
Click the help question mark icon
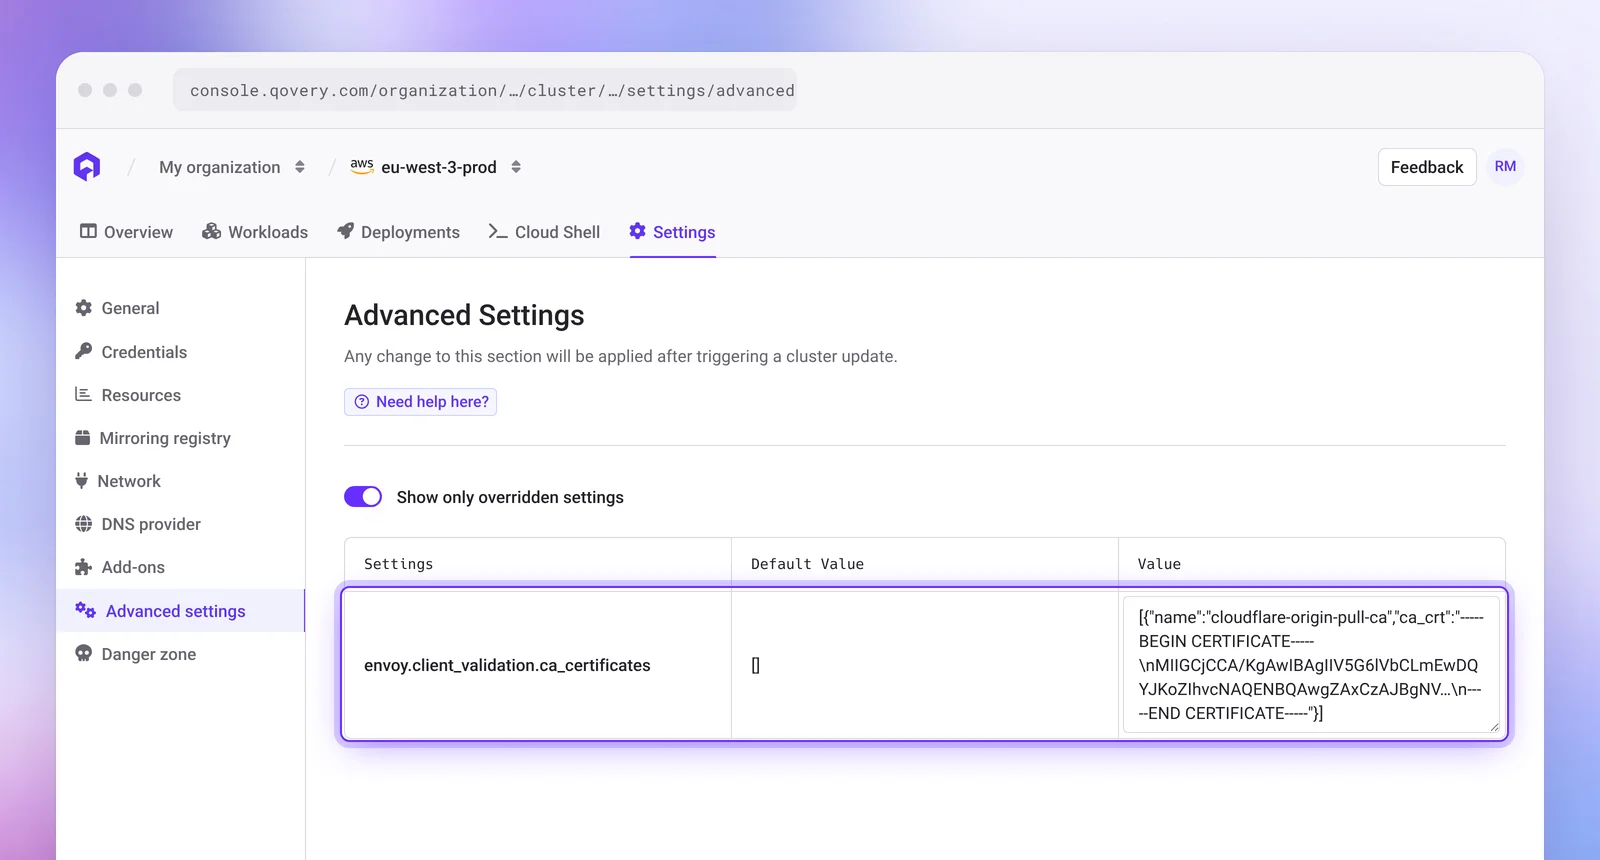(362, 402)
